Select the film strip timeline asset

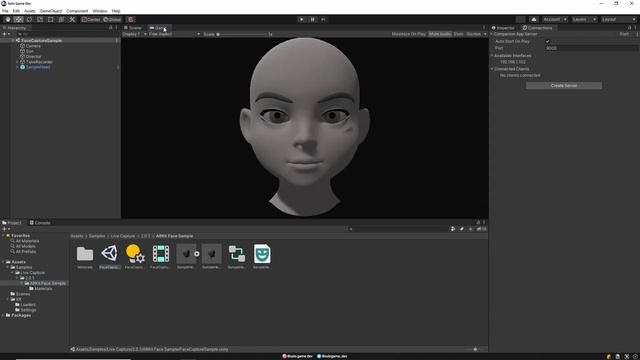point(161,253)
